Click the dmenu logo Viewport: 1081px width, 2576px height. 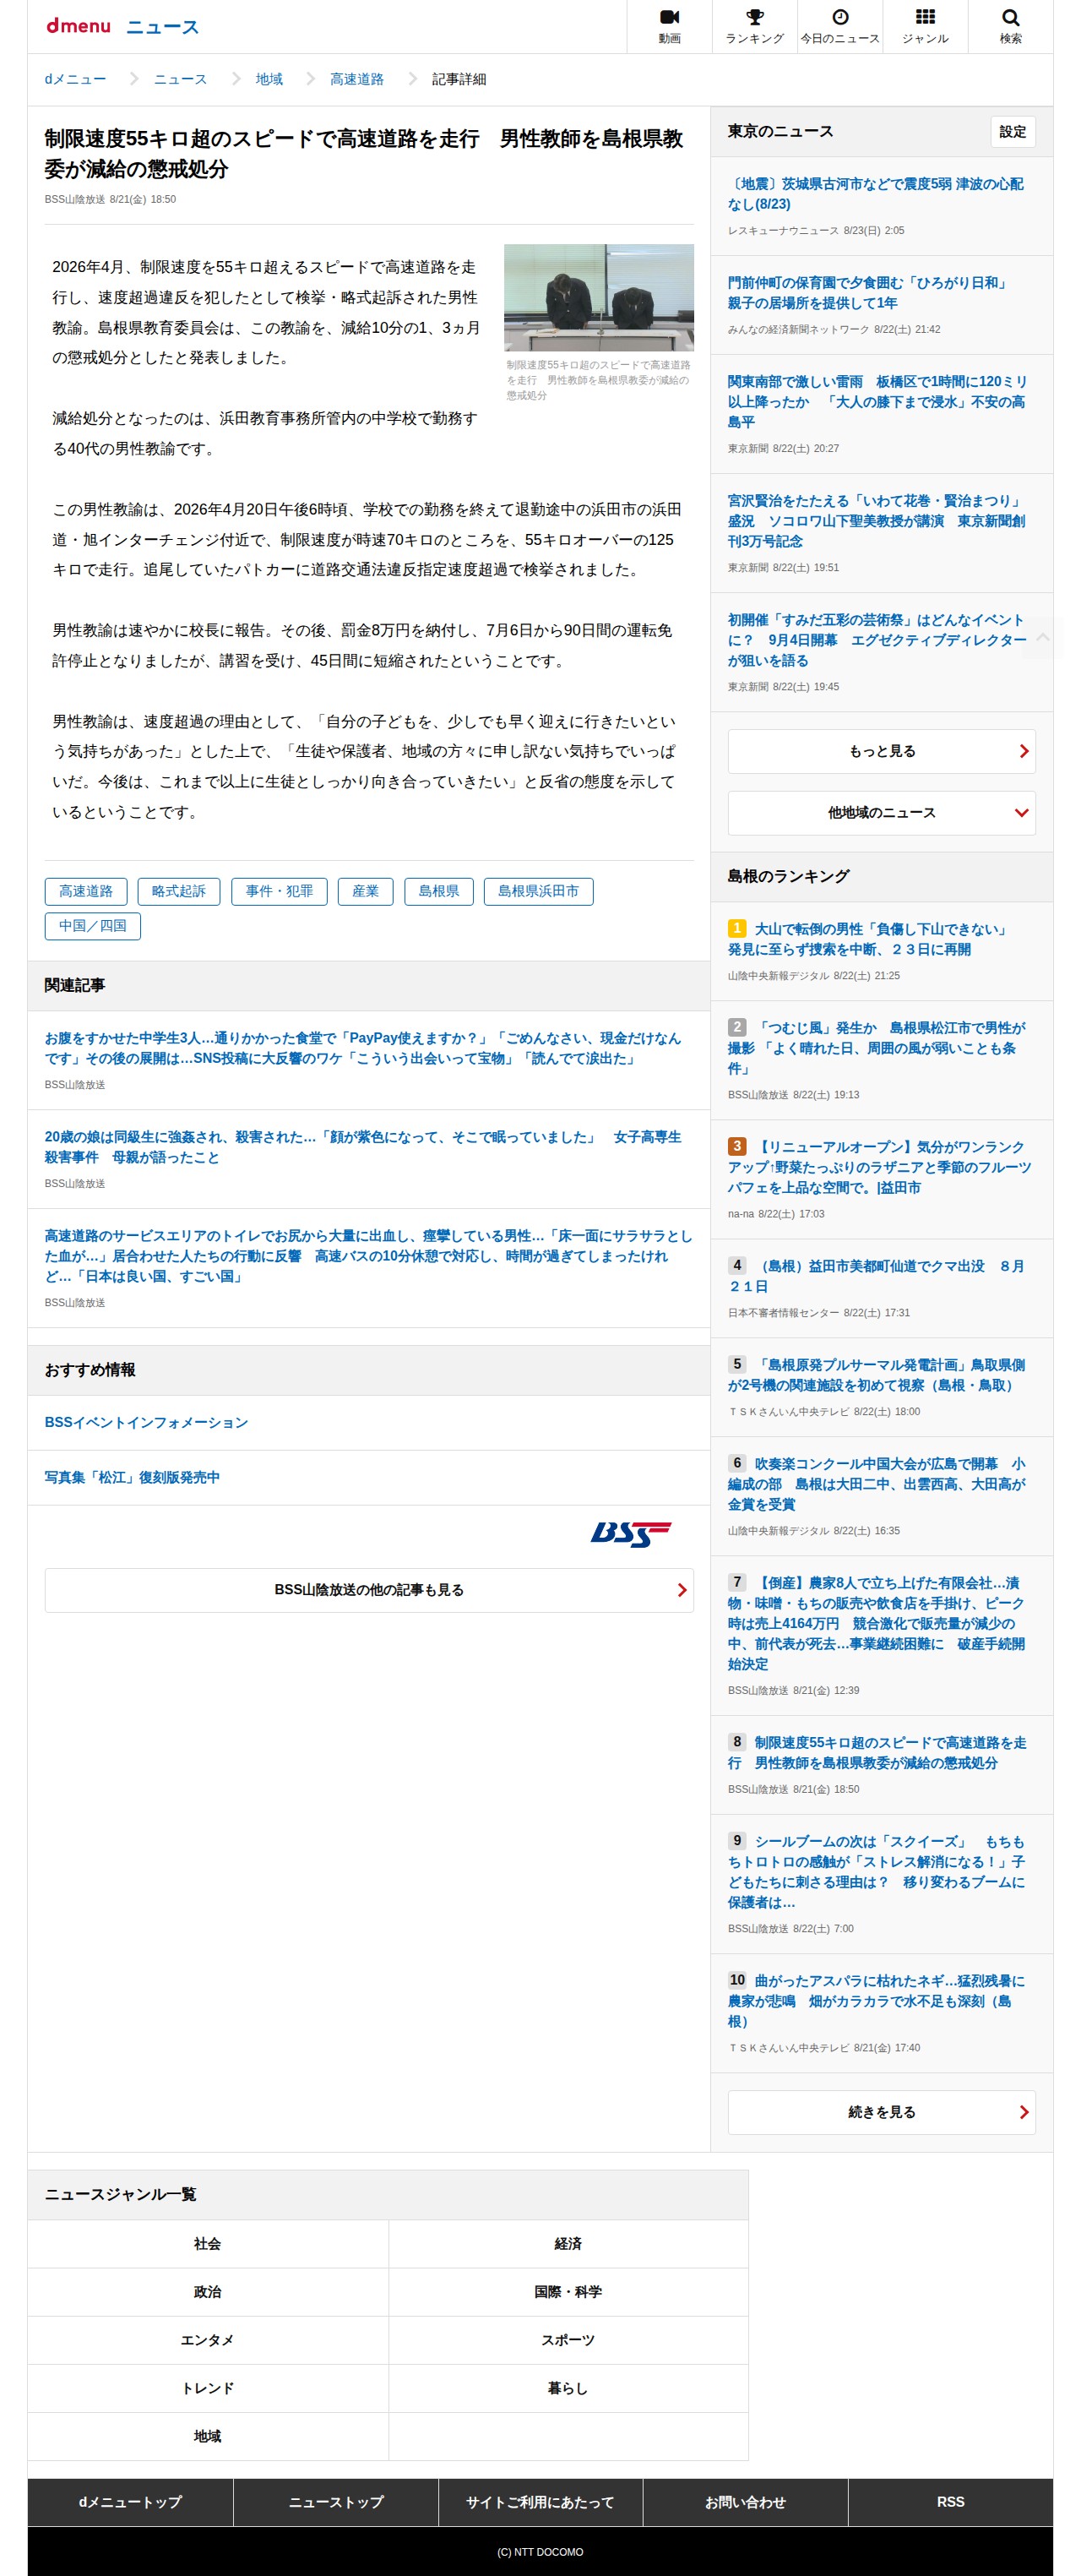coord(78,26)
